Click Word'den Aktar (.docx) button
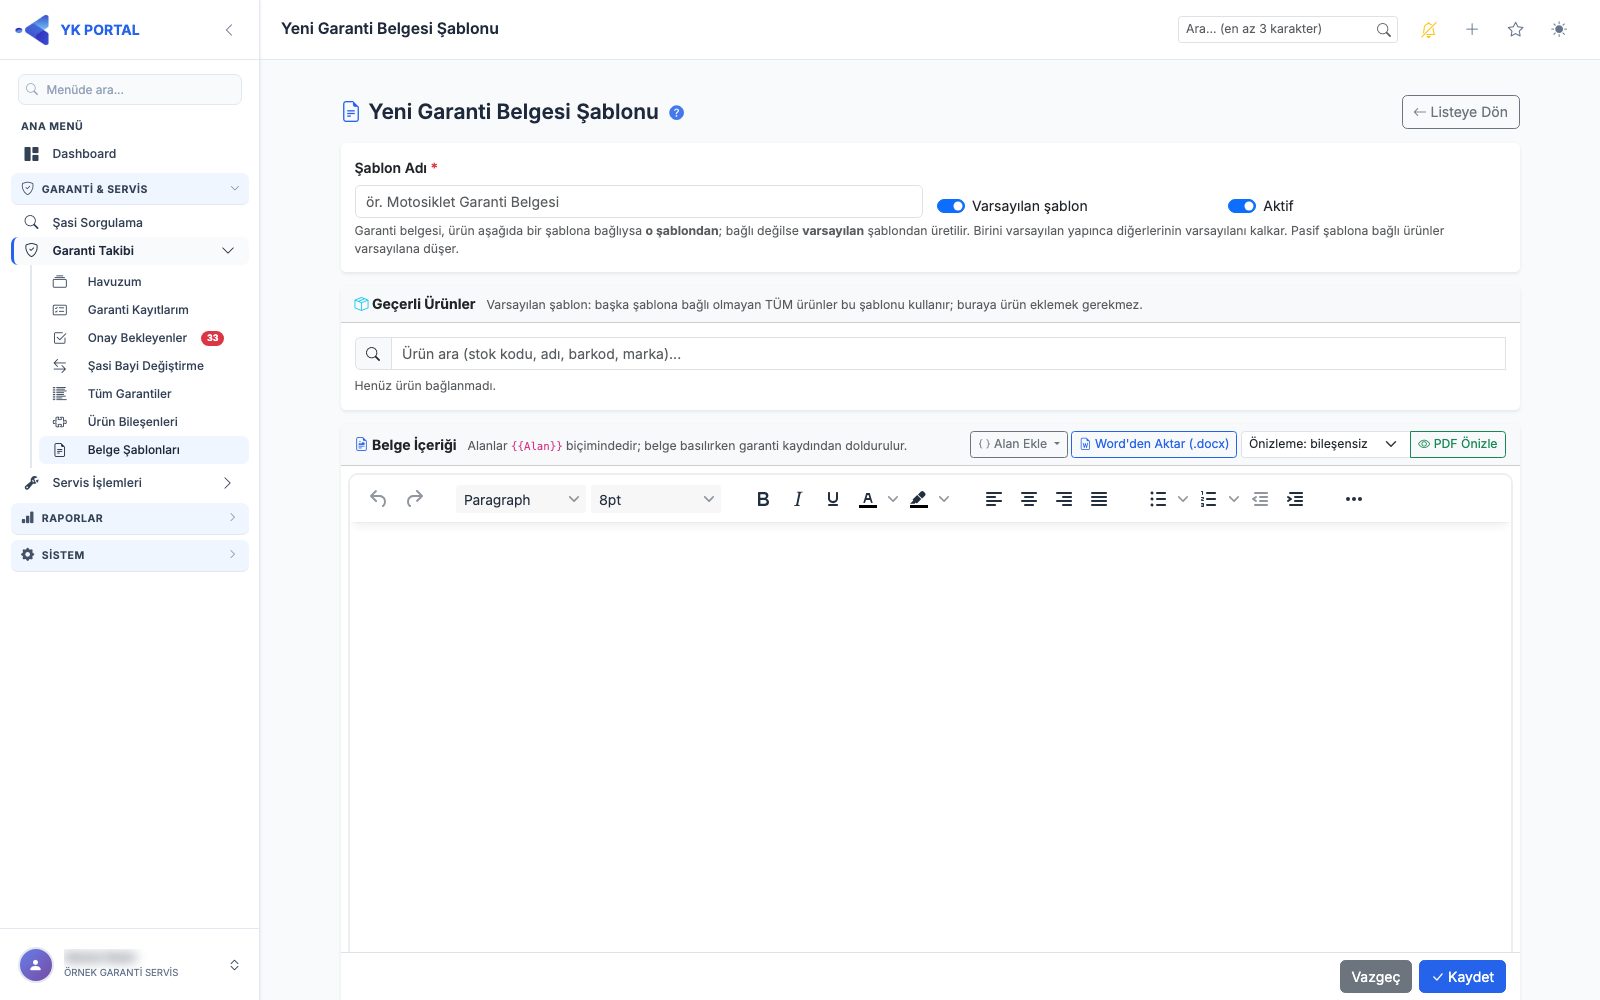The height and width of the screenshot is (1000, 1600). pos(1154,444)
